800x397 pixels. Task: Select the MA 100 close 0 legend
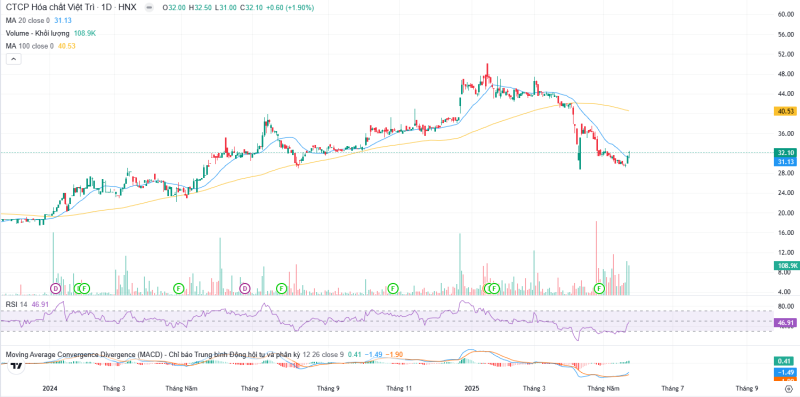coord(30,46)
